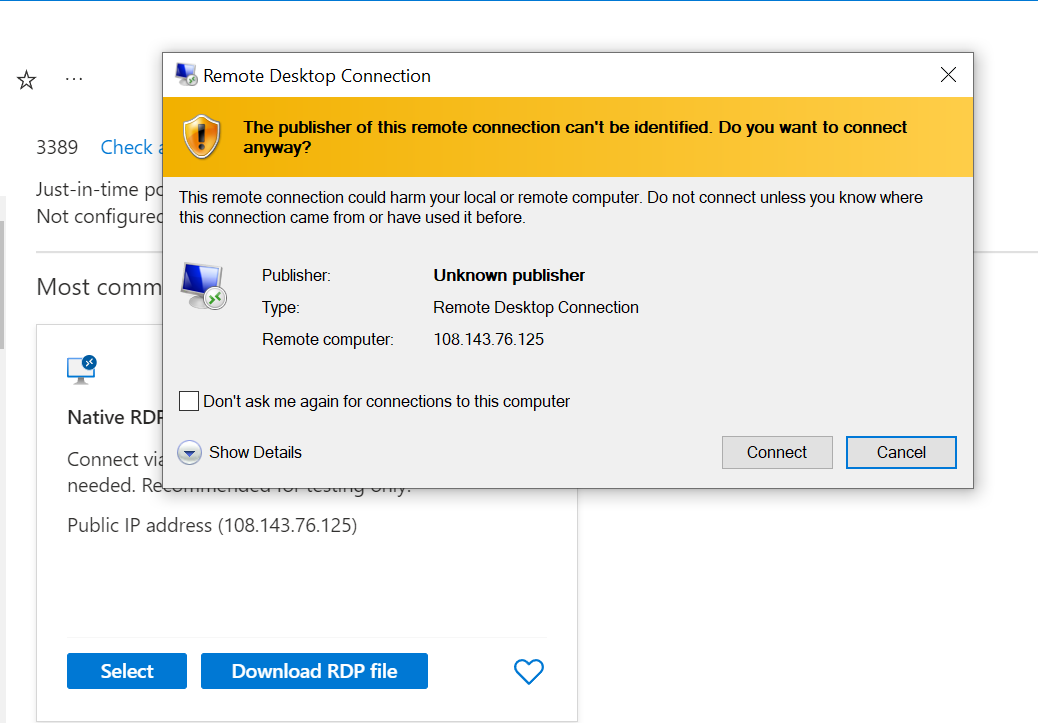The width and height of the screenshot is (1038, 723).
Task: Click the Native RDP monitor icon
Action: [82, 369]
